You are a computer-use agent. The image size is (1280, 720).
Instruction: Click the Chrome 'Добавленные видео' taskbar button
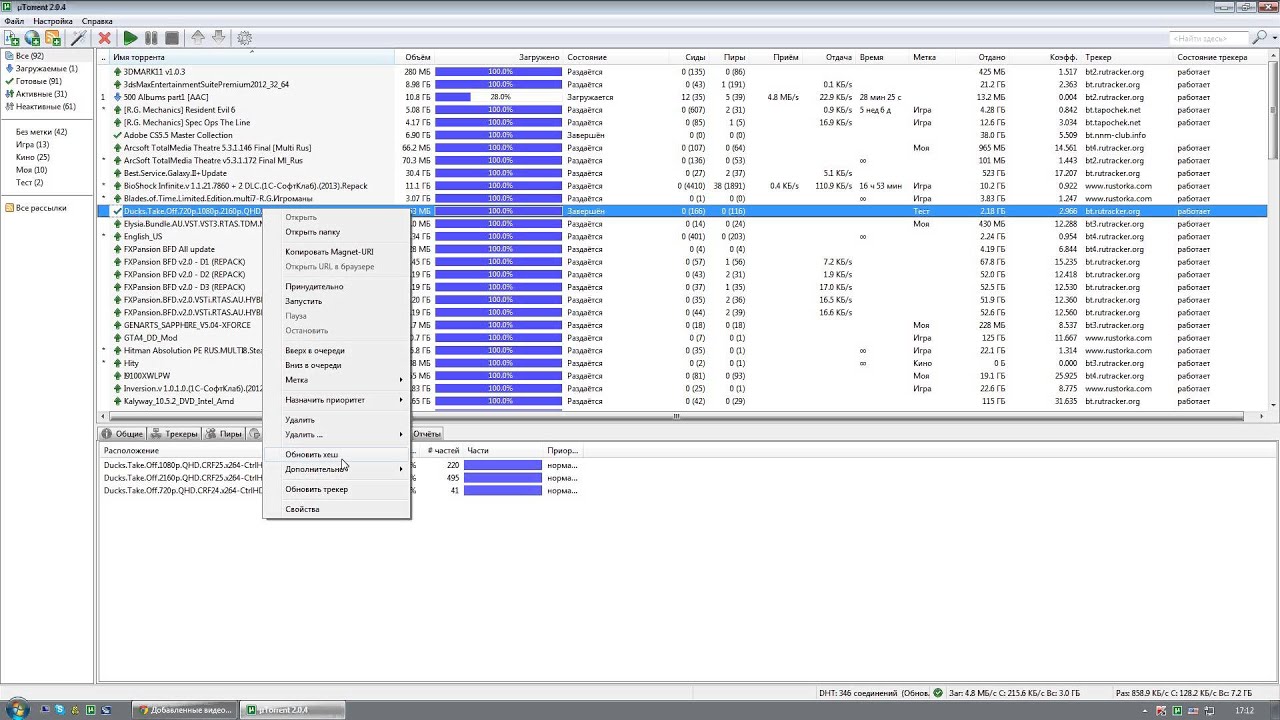point(183,710)
